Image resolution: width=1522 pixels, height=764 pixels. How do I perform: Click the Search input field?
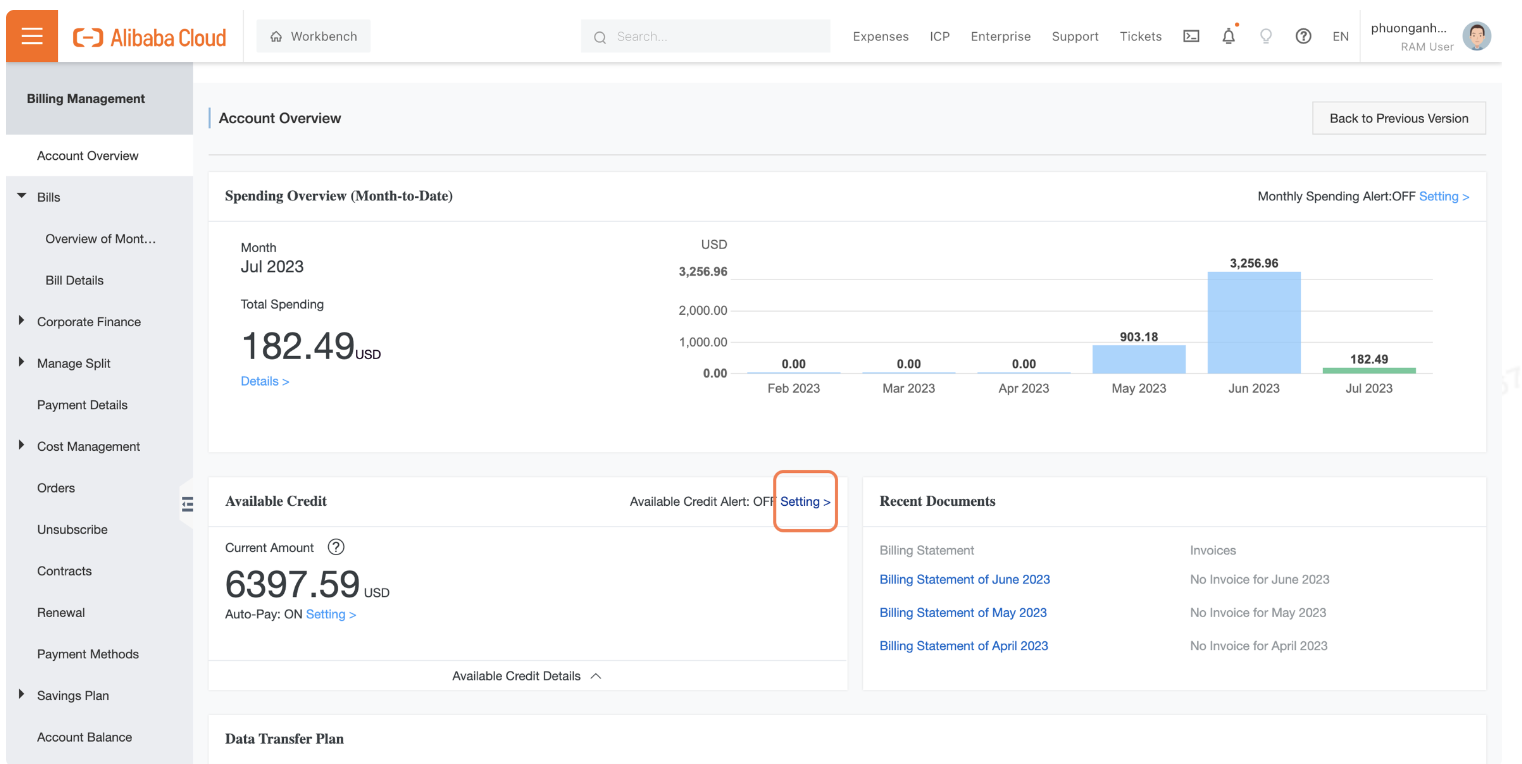[x=705, y=36]
